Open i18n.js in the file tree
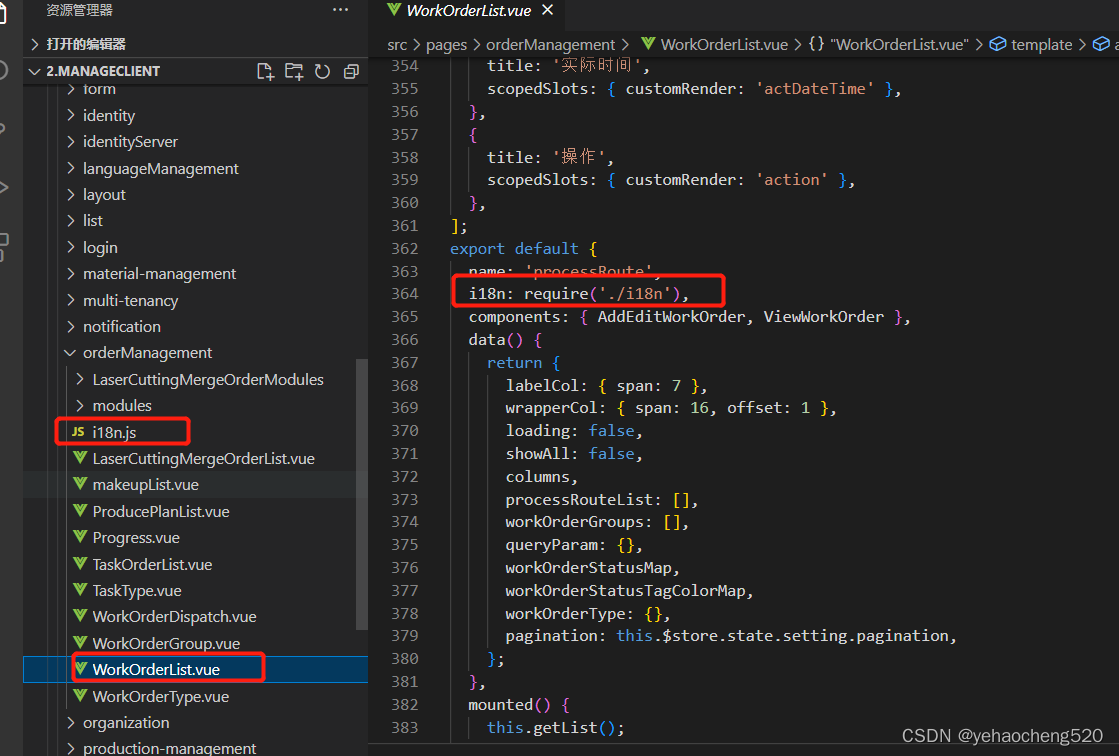Image resolution: width=1119 pixels, height=756 pixels. [114, 432]
